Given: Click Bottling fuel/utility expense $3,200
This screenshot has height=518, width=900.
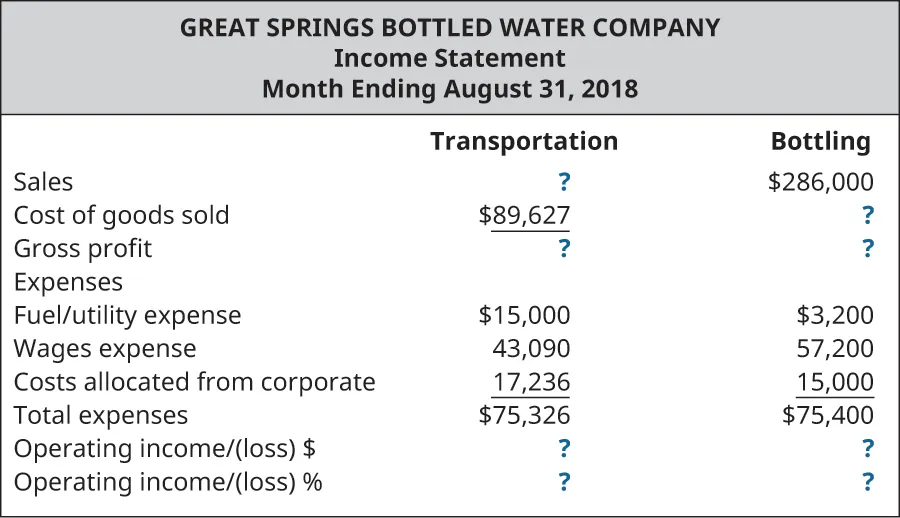Looking at the screenshot, I should (835, 316).
